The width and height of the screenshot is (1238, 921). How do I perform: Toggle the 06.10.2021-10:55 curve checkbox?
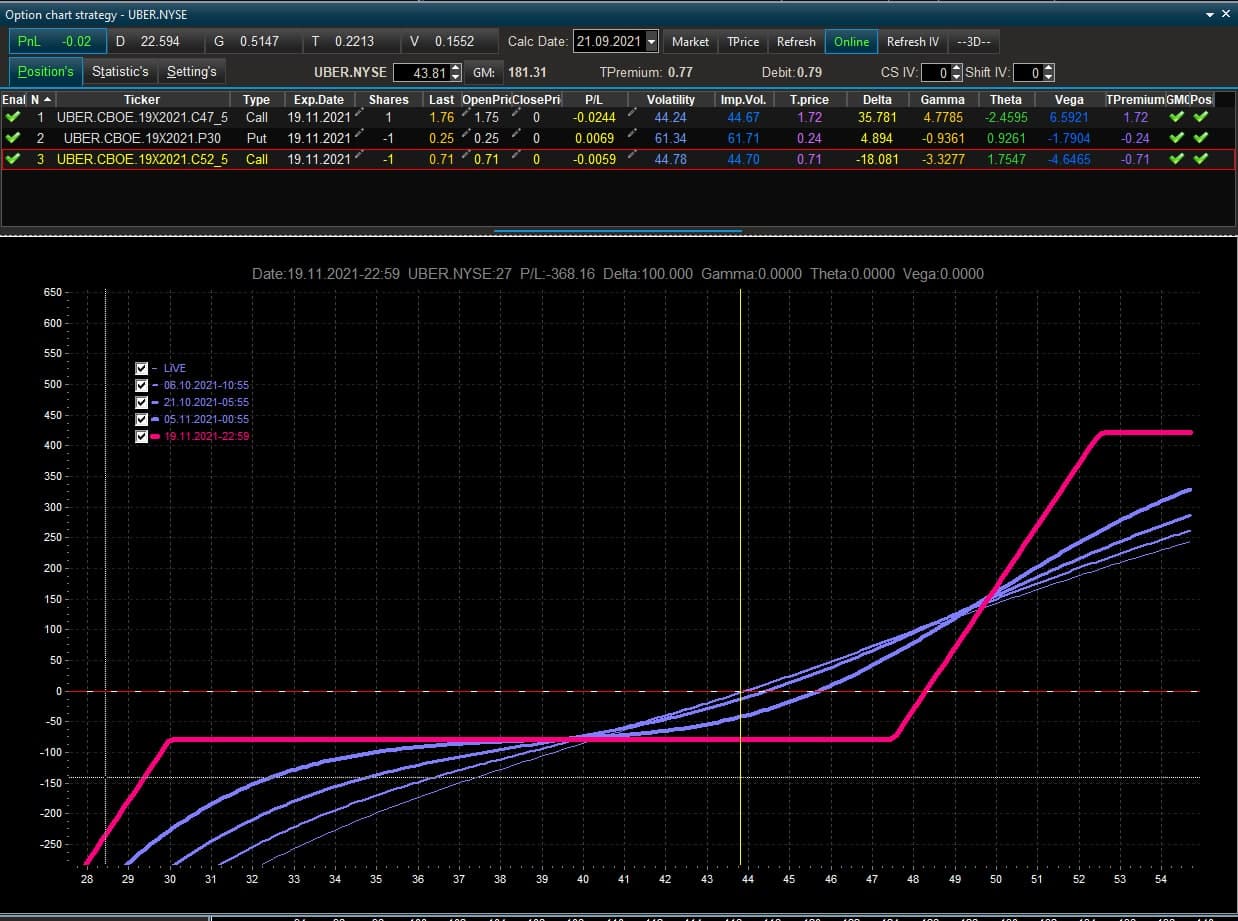point(141,385)
